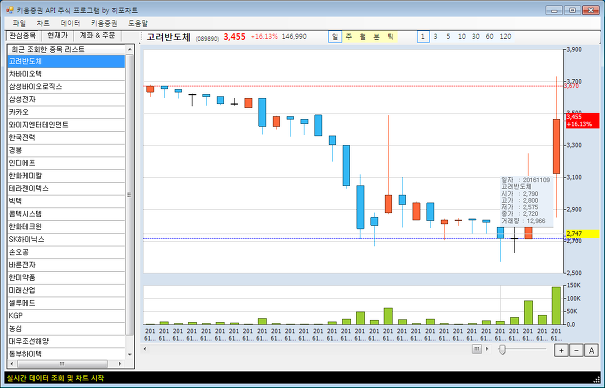Select 테라젠이텍스 in the stock list
This screenshot has height=388, width=605.
click(x=66, y=189)
